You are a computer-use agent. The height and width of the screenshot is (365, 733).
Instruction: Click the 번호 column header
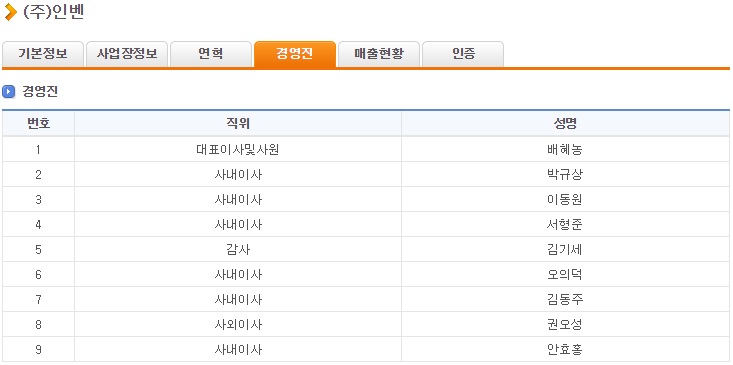coord(38,123)
